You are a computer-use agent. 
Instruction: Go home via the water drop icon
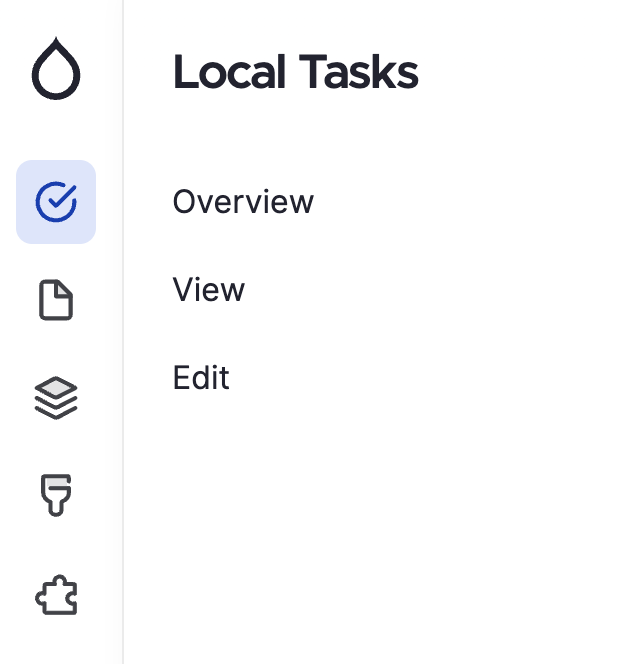[x=56, y=69]
